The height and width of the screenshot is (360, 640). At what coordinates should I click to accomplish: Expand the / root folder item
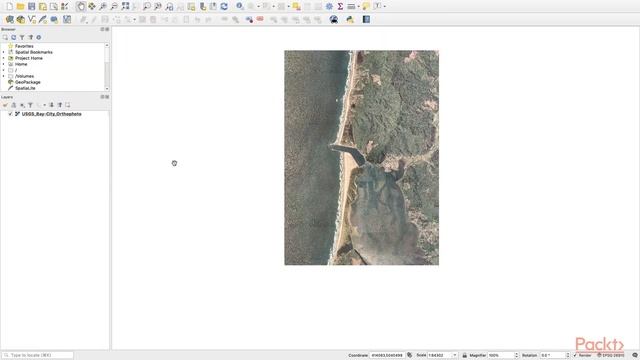(x=4, y=70)
